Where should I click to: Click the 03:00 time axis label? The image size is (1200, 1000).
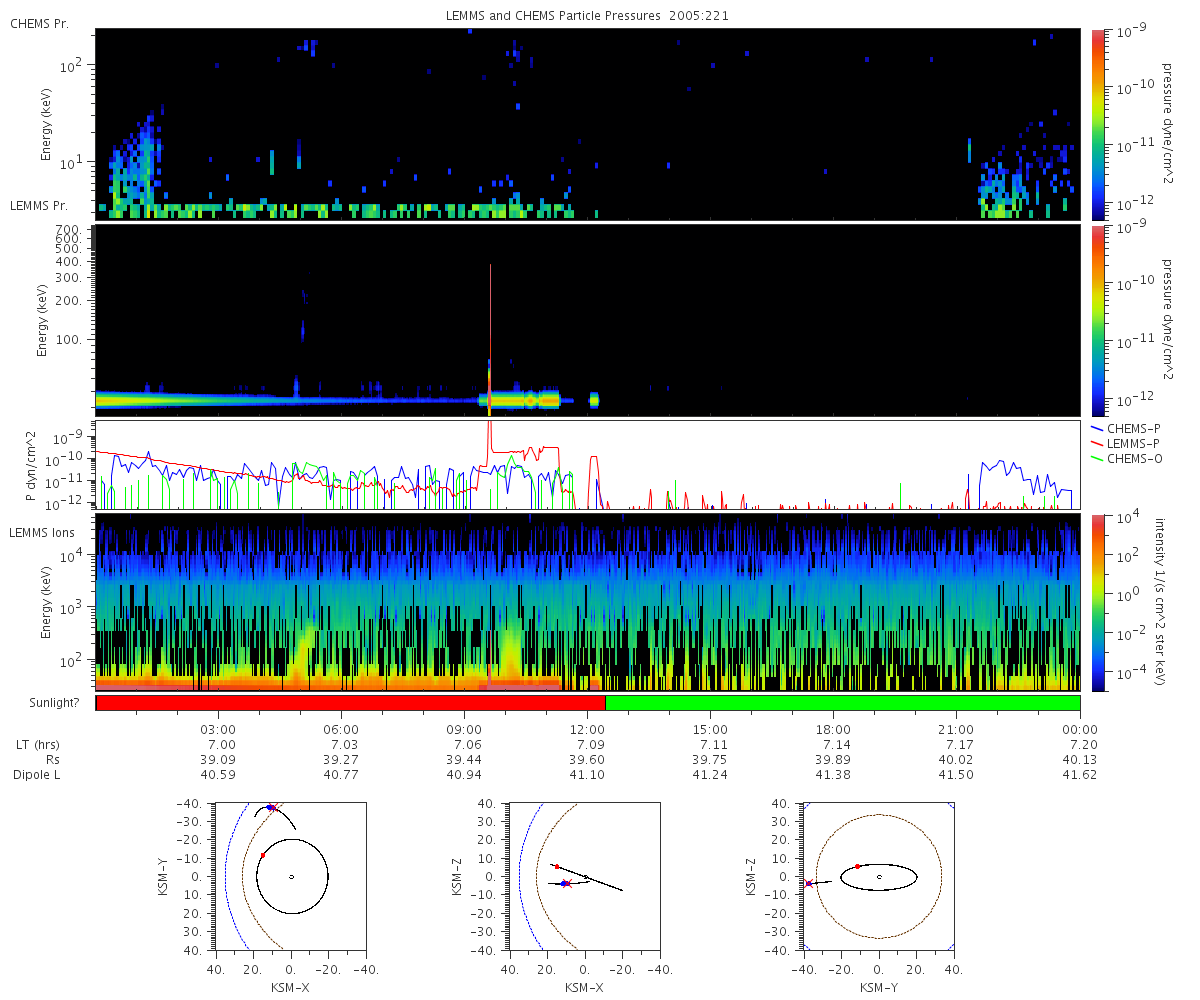coord(219,730)
